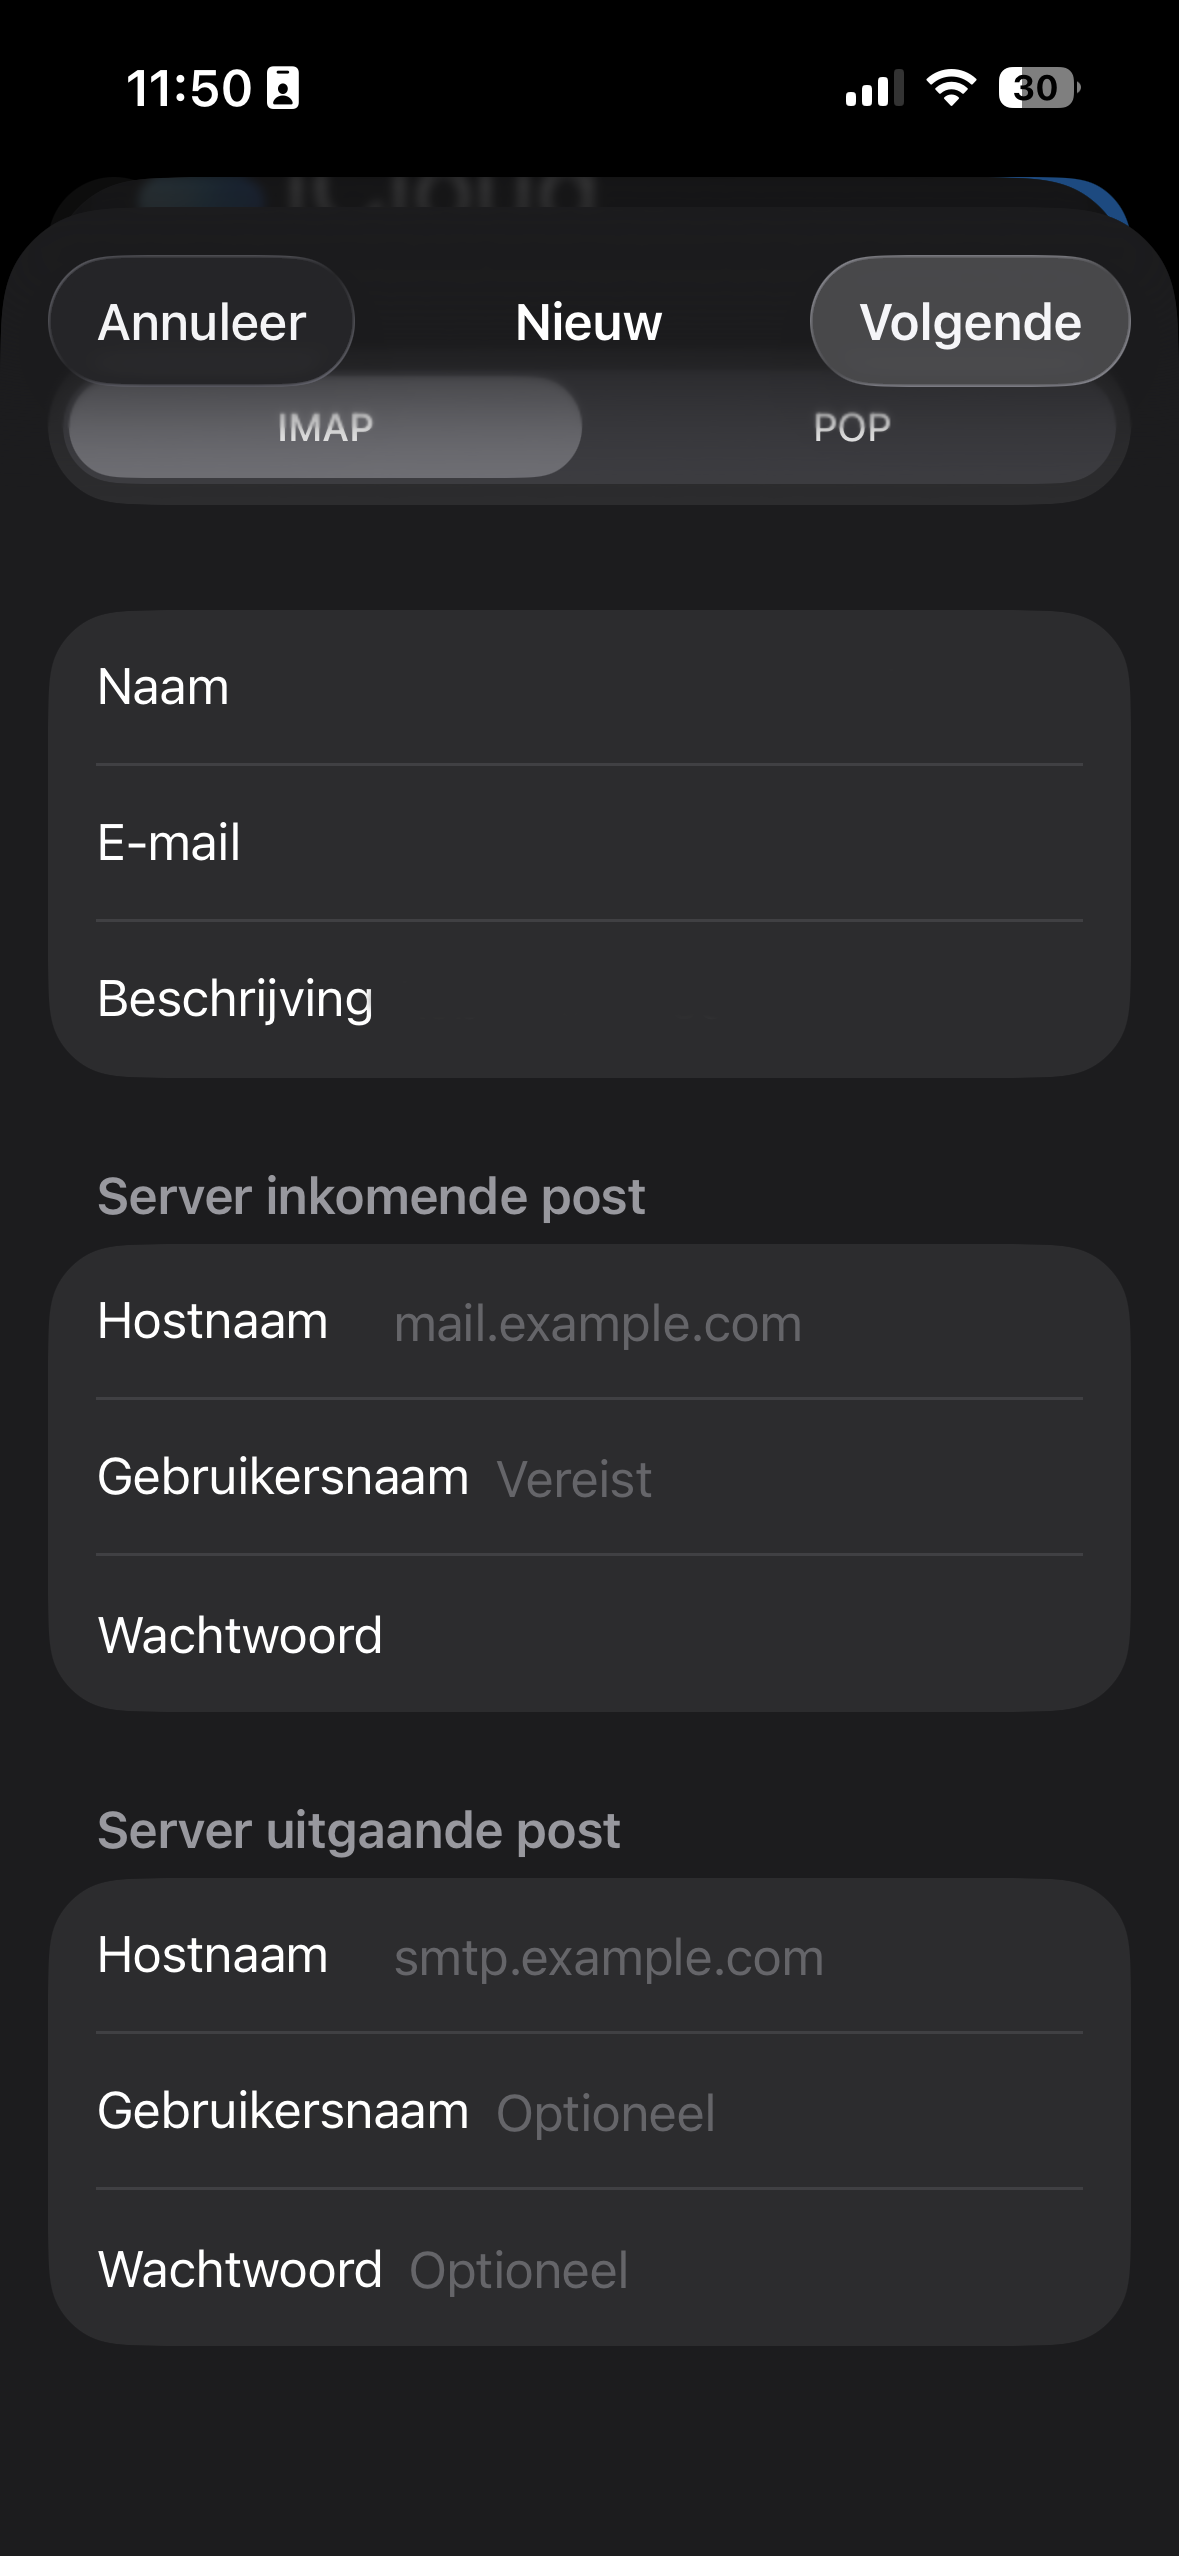This screenshot has height=2556, width=1179.
Task: Tap the Nieuw title heading
Action: click(588, 322)
